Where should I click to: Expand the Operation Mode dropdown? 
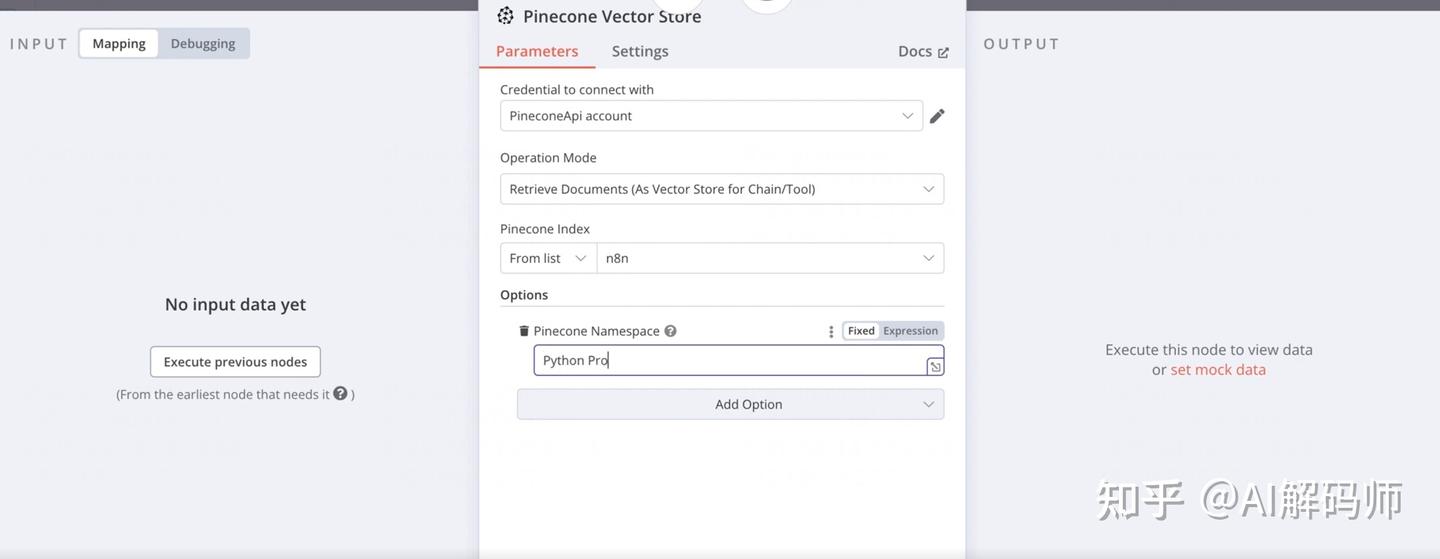(721, 189)
